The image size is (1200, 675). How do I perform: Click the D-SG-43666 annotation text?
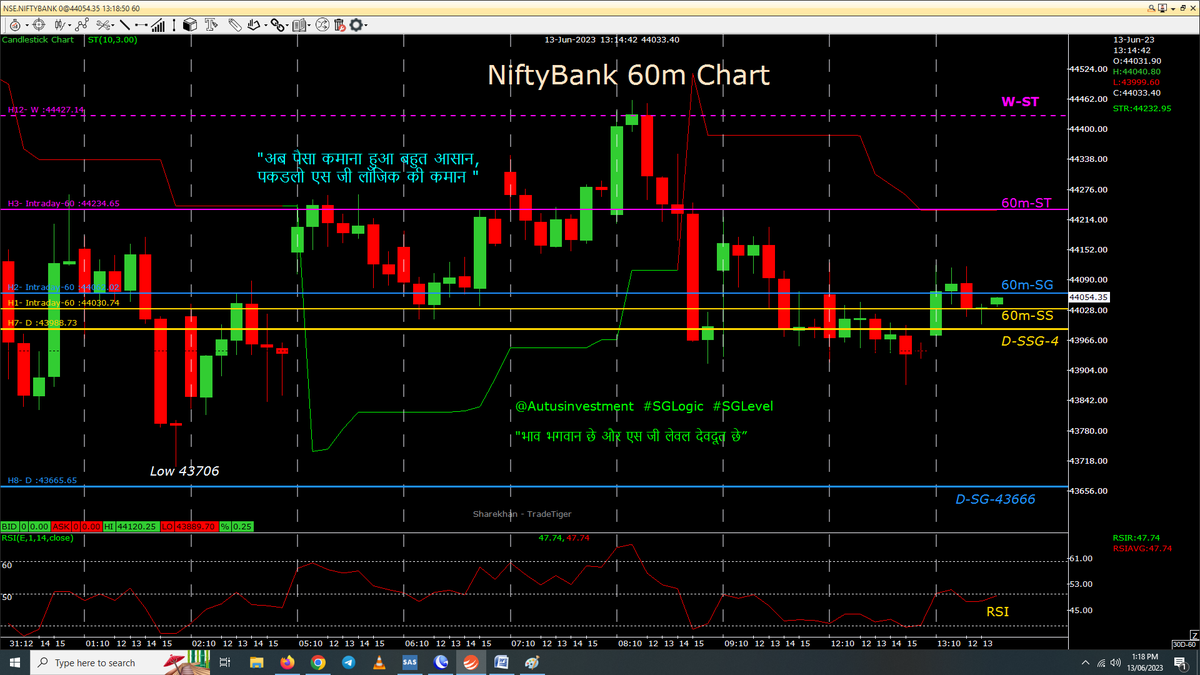(995, 499)
